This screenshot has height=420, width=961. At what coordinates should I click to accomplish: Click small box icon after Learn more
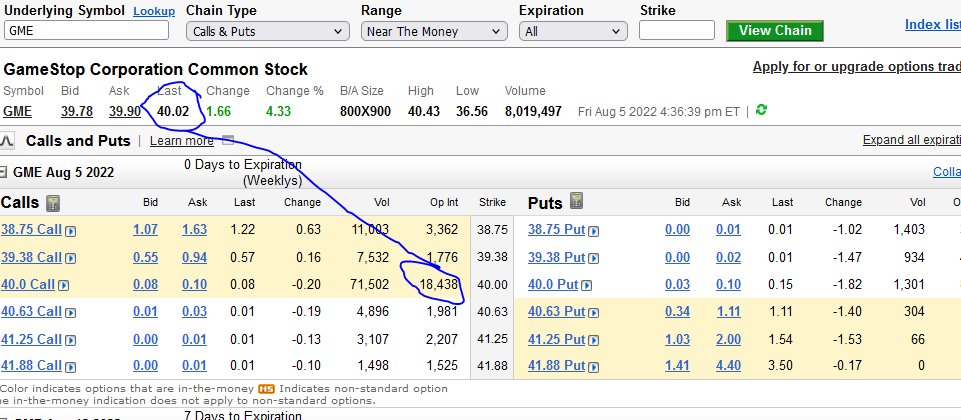(228, 140)
